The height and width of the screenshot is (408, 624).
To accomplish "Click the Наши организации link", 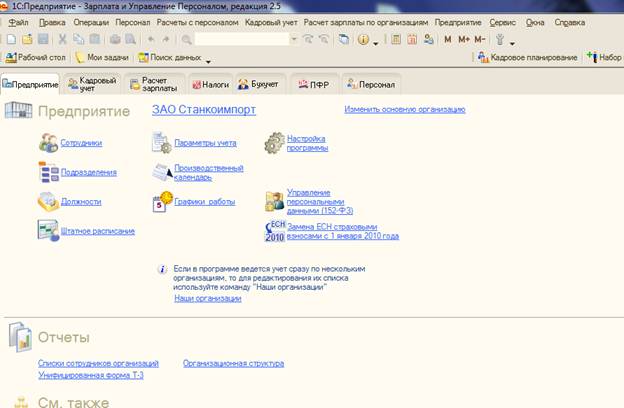I will tap(208, 298).
